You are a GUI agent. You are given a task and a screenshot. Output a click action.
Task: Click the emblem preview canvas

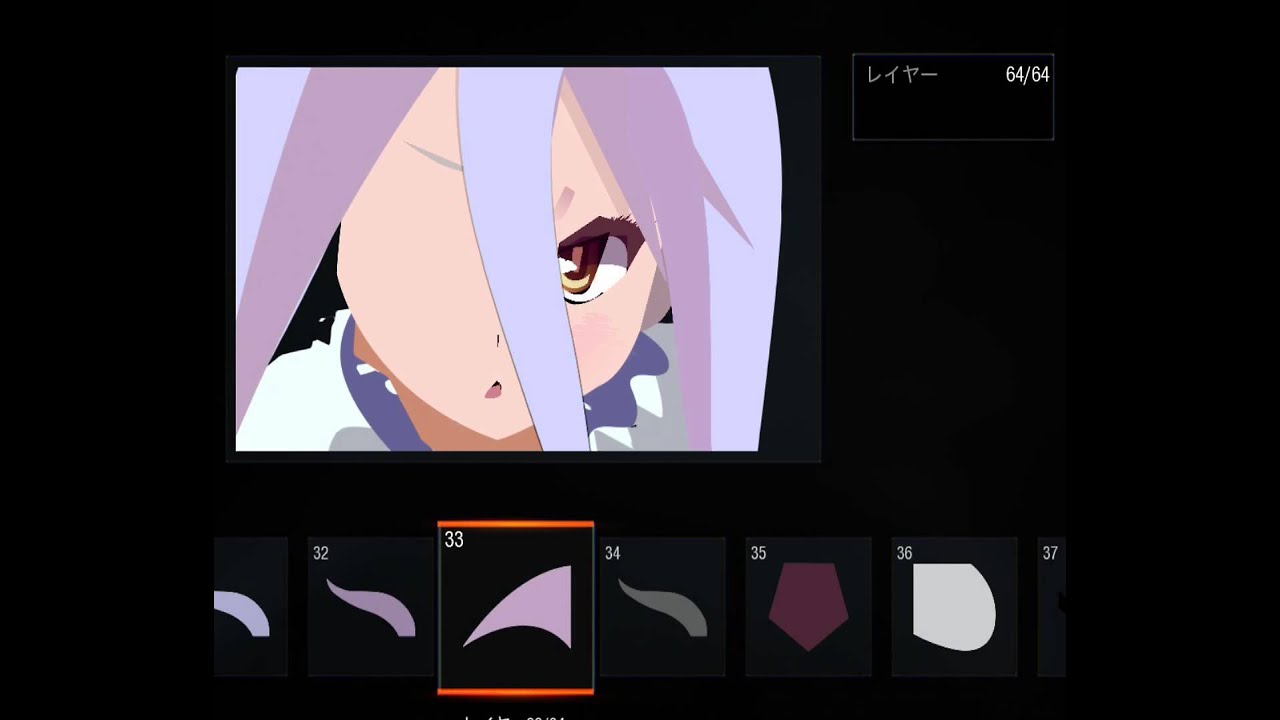coord(523,259)
